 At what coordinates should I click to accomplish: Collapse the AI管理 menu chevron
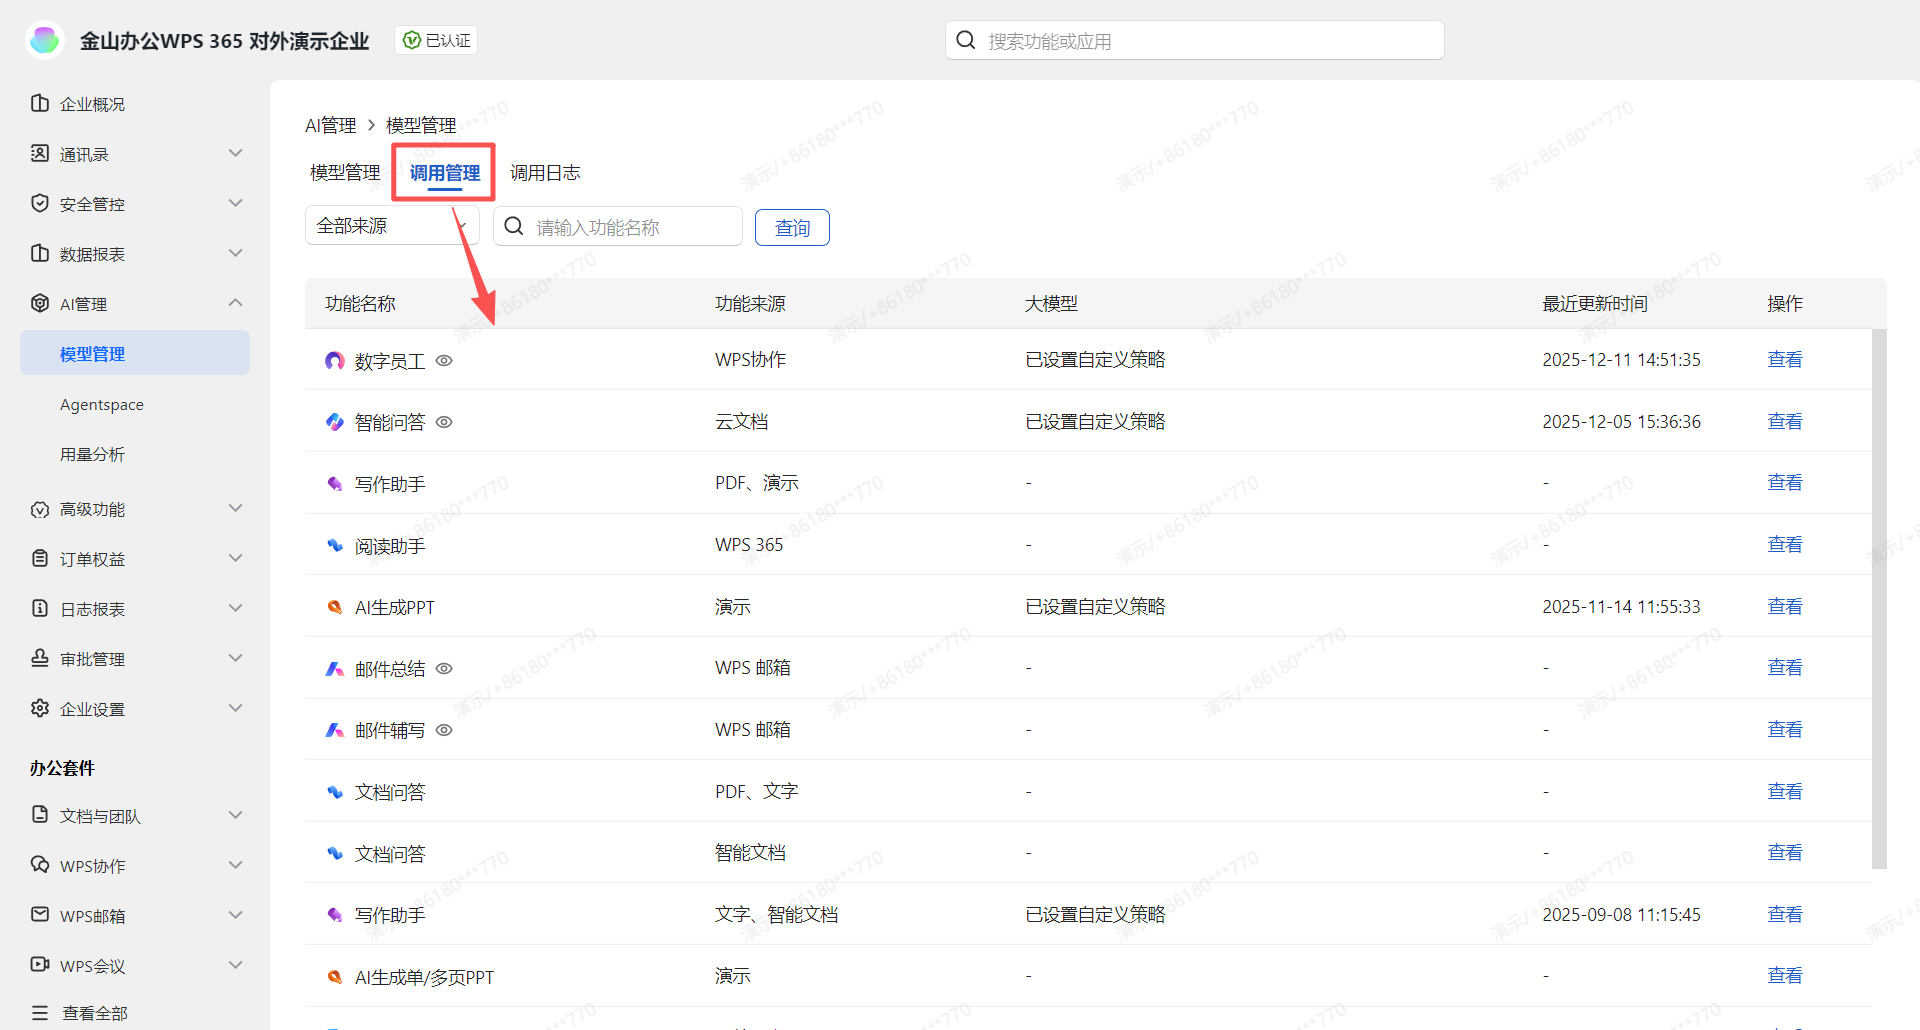236,303
